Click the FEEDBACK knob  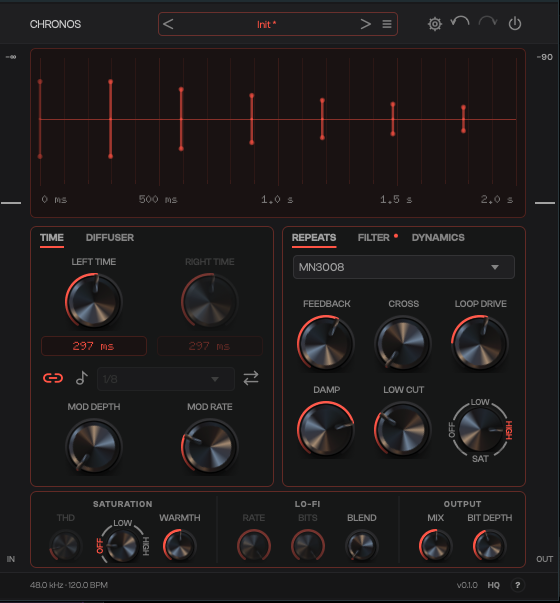[326, 343]
